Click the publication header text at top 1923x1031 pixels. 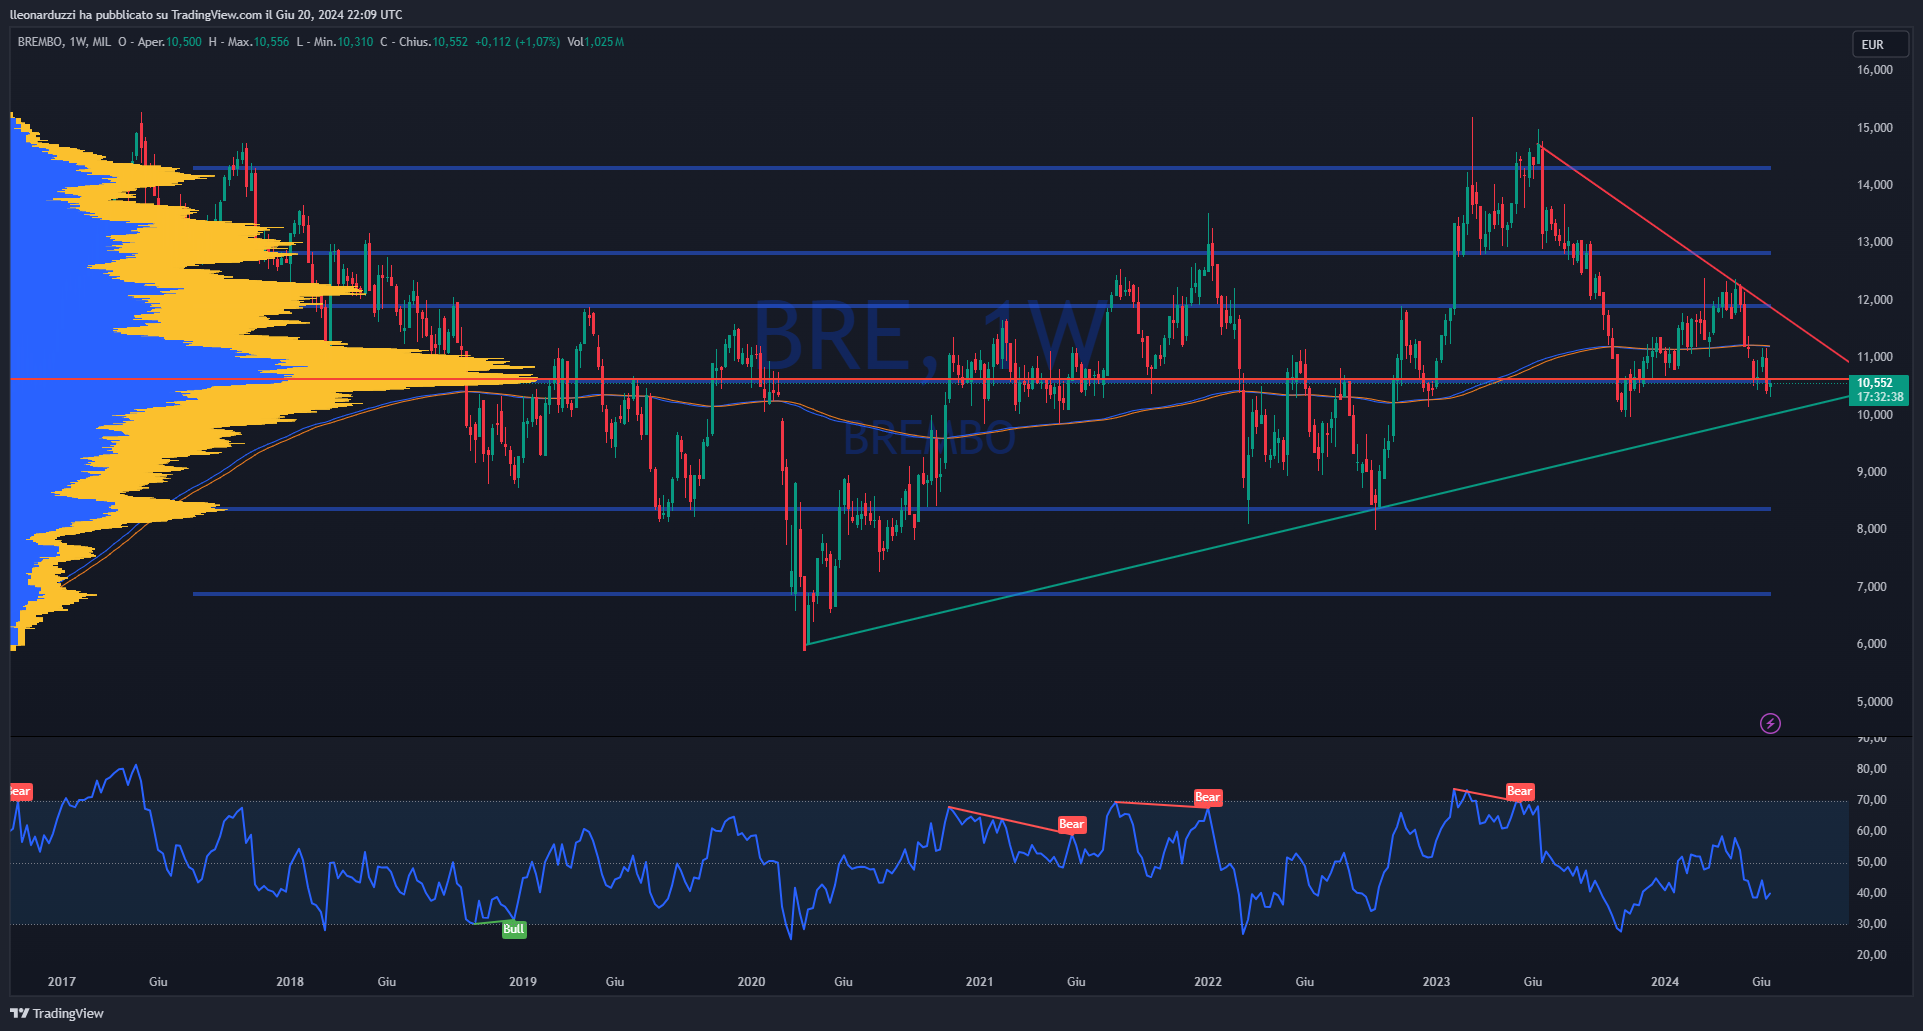pyautogui.click(x=206, y=14)
